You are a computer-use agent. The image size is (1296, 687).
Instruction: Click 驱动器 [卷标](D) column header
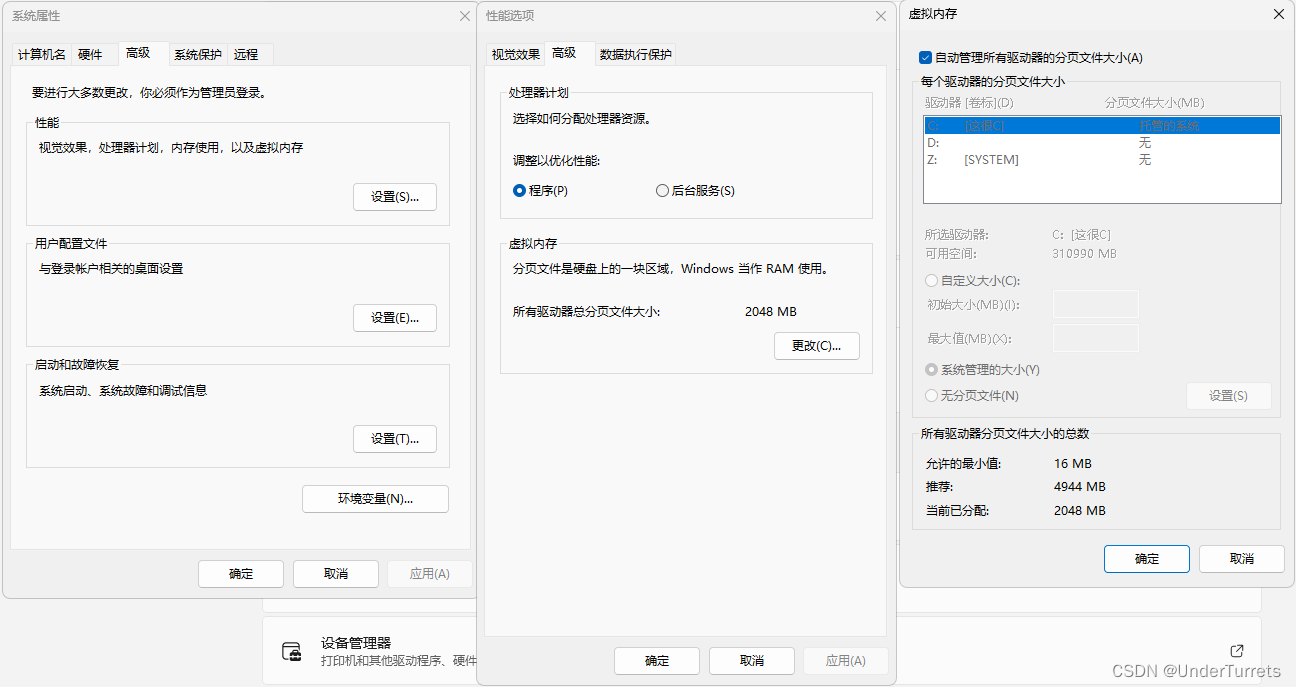click(x=969, y=103)
